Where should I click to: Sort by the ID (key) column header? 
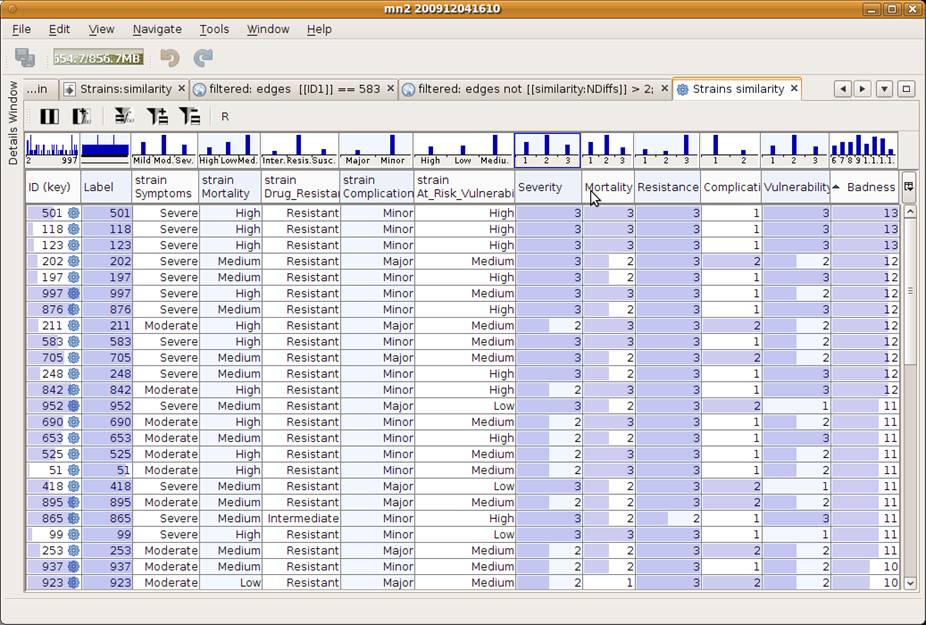pyautogui.click(x=53, y=187)
